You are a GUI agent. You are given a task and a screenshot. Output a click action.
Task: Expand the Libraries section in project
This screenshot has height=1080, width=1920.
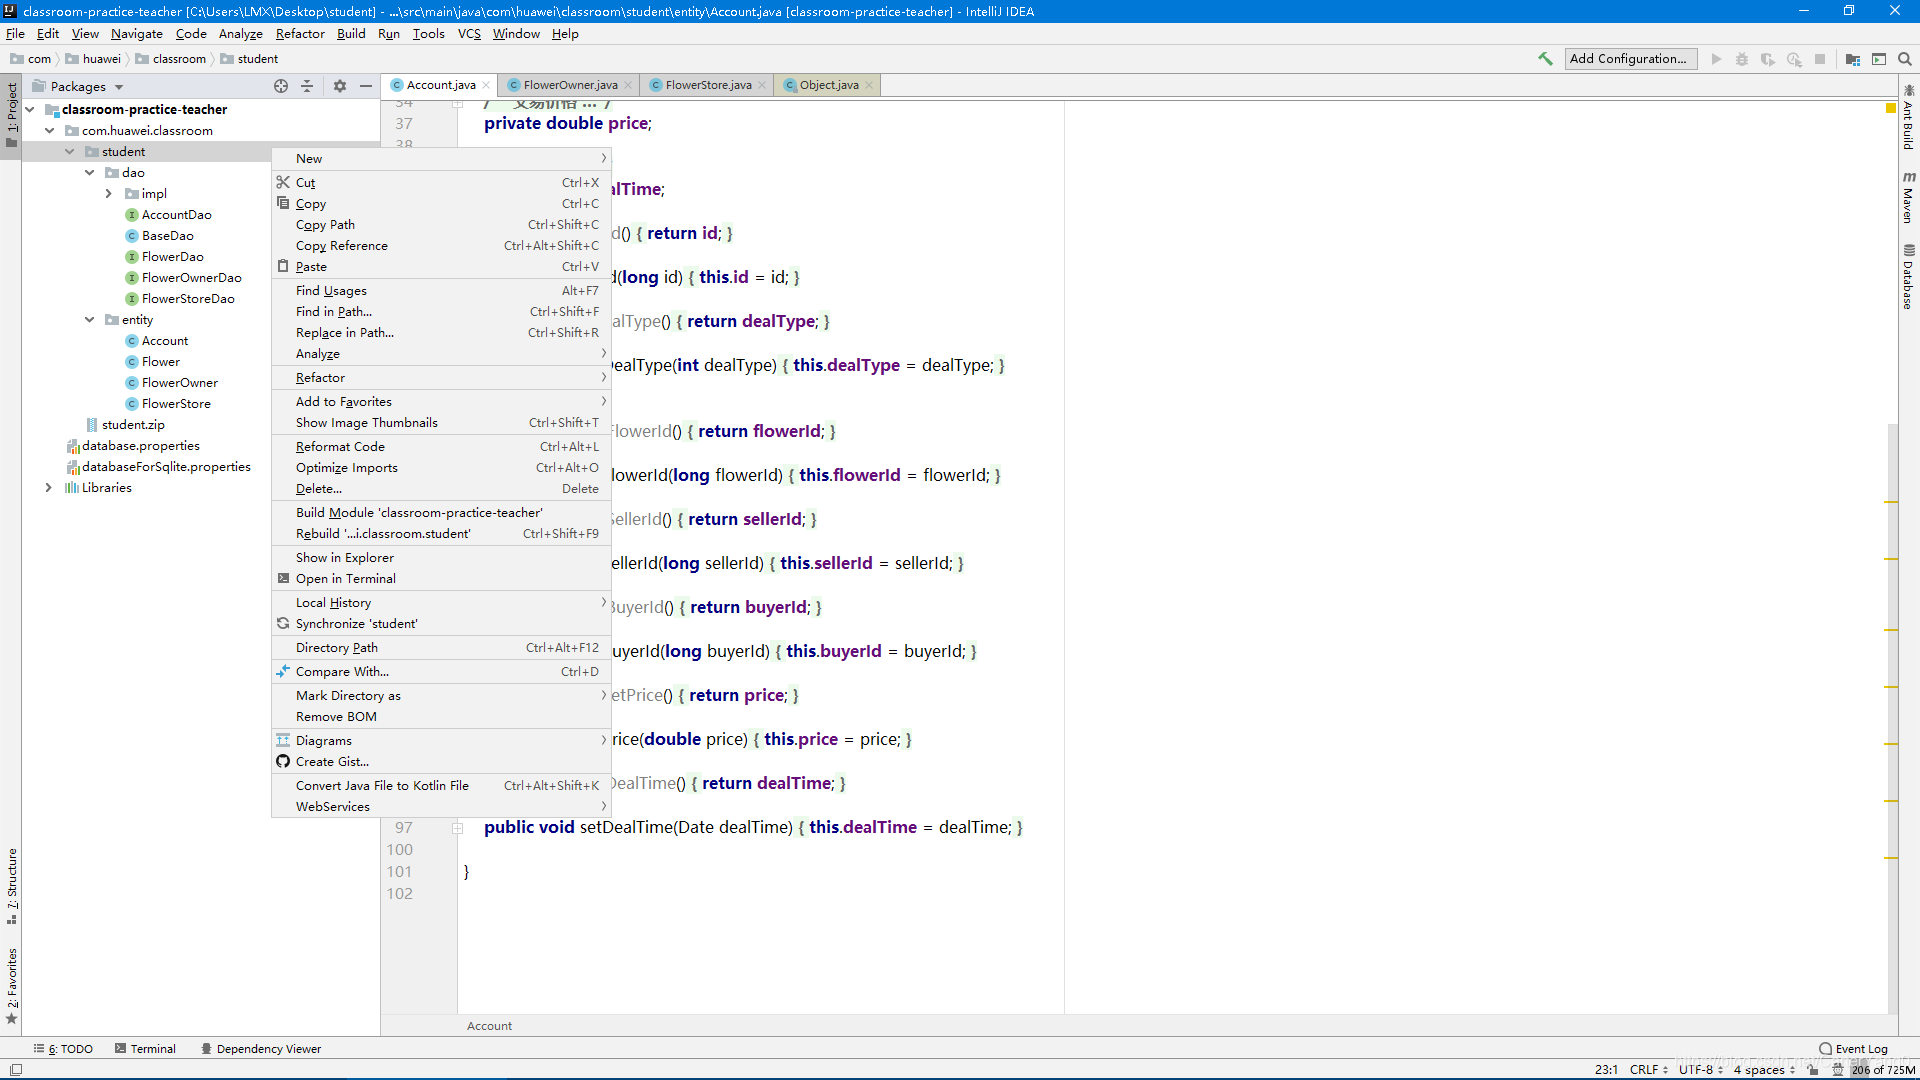tap(49, 488)
